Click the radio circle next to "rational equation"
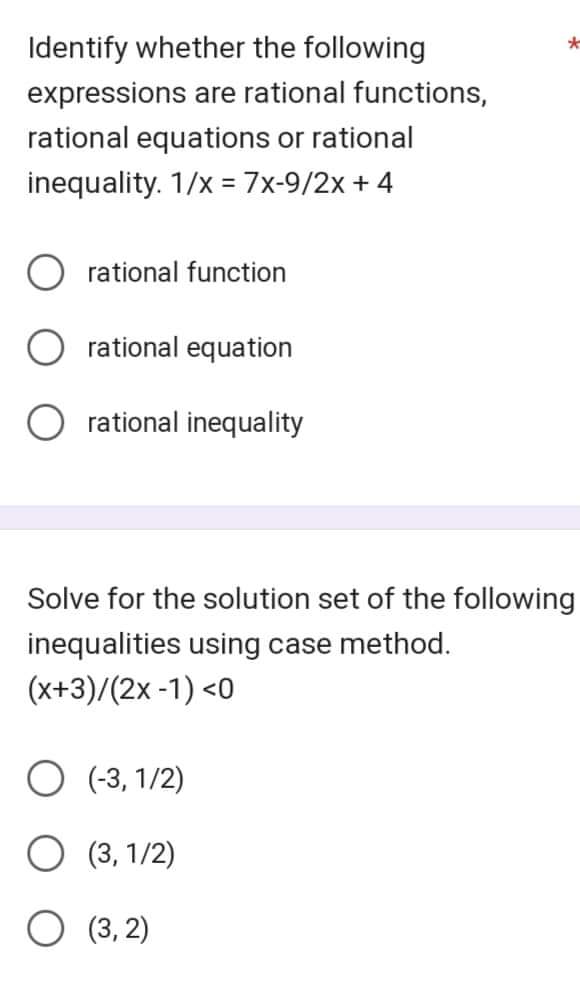Screen dimensions: 580x1000 46,347
